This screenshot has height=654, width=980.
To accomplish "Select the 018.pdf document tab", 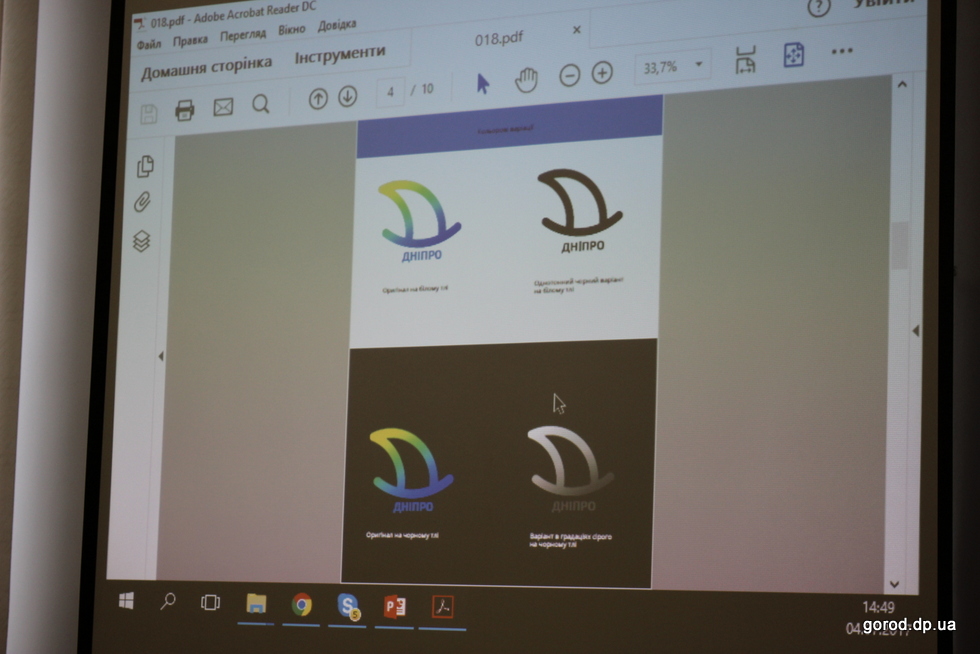I will coord(498,39).
